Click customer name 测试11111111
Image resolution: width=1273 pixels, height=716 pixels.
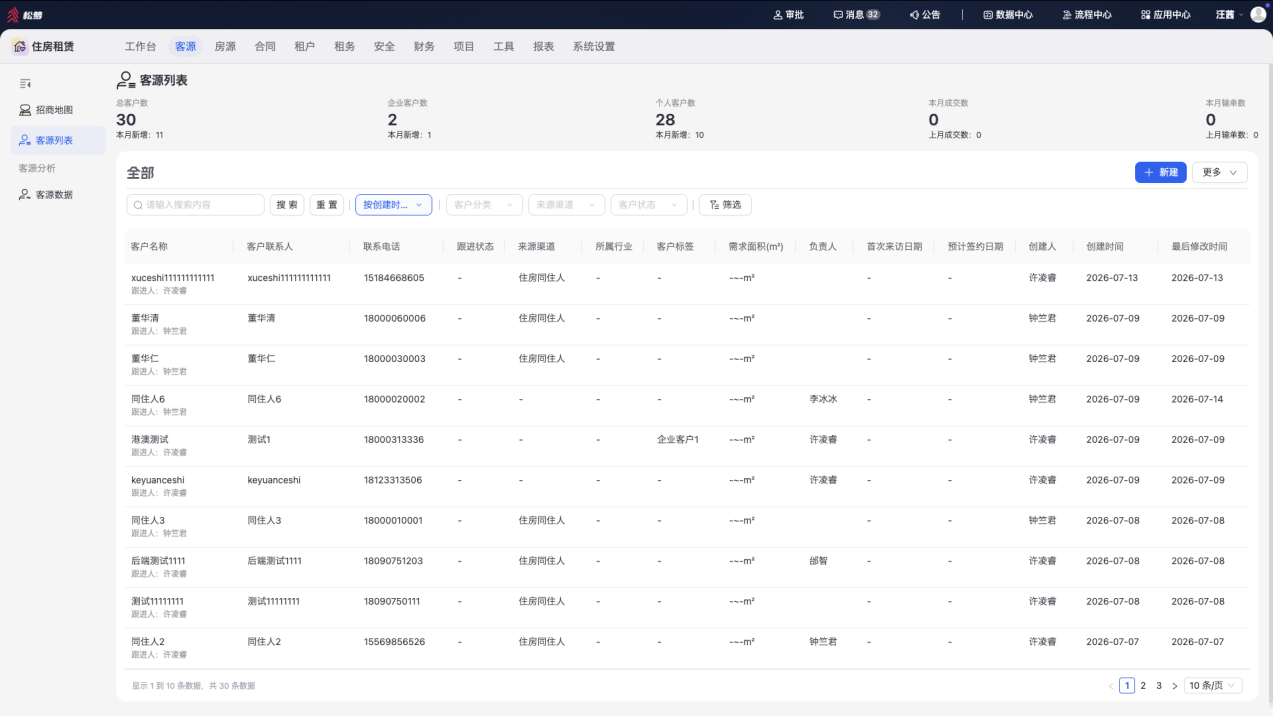pyautogui.click(x=157, y=601)
